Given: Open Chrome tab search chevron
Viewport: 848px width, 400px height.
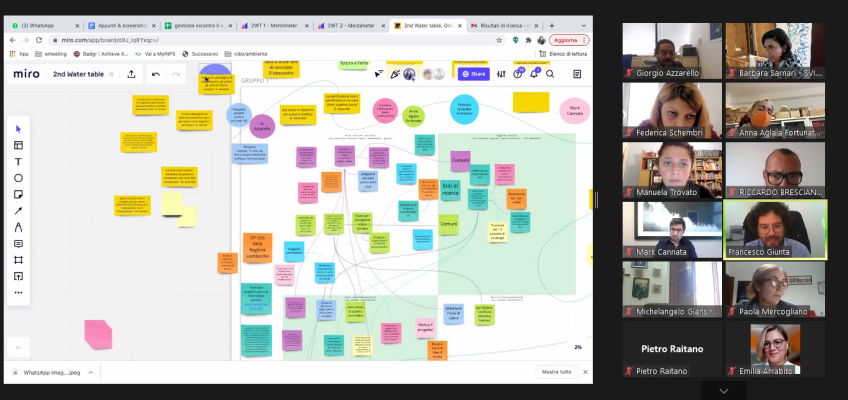Looking at the screenshot, I should pos(584,25).
